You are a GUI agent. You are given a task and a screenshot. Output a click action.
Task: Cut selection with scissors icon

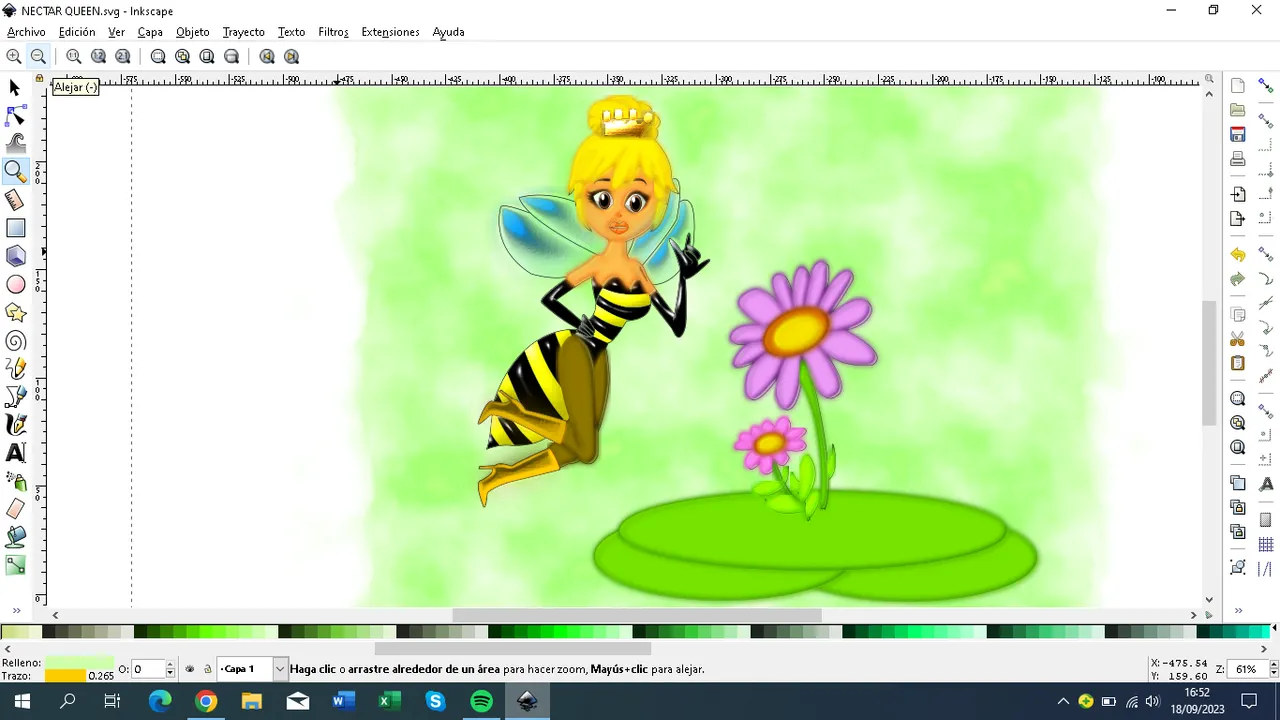coord(1238,339)
